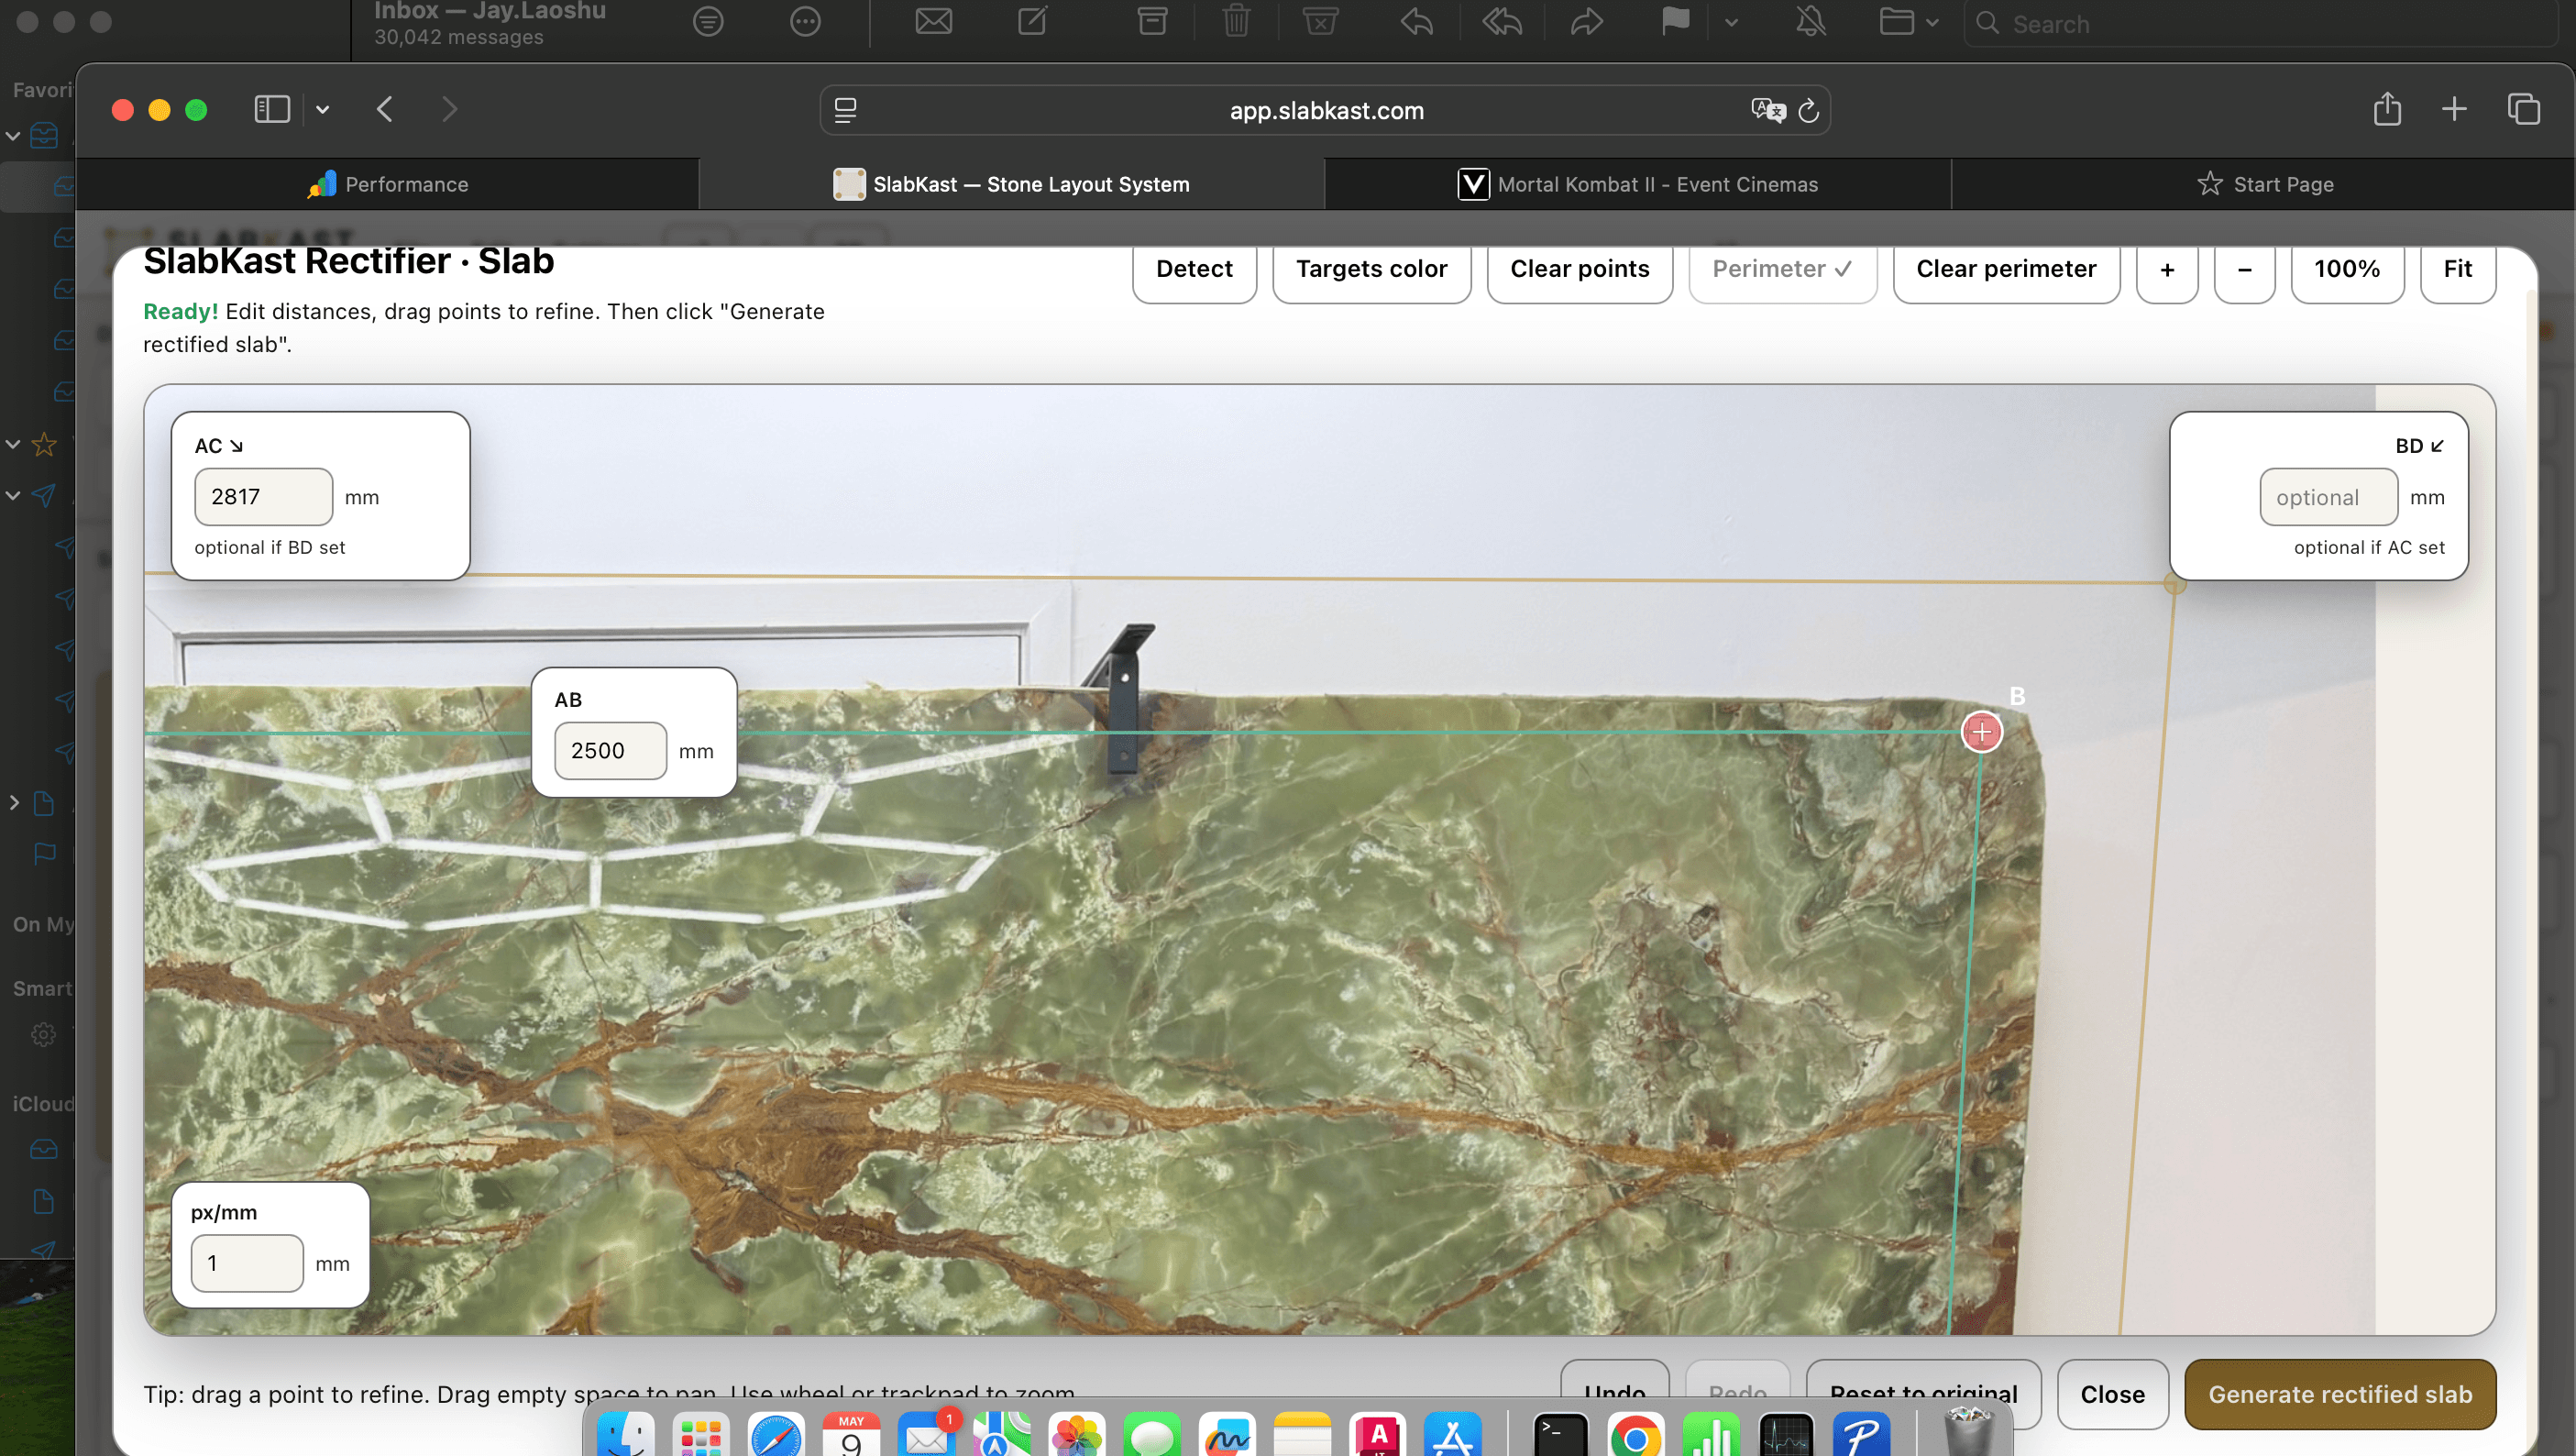
Task: Open Safari from the Dock
Action: point(776,1436)
